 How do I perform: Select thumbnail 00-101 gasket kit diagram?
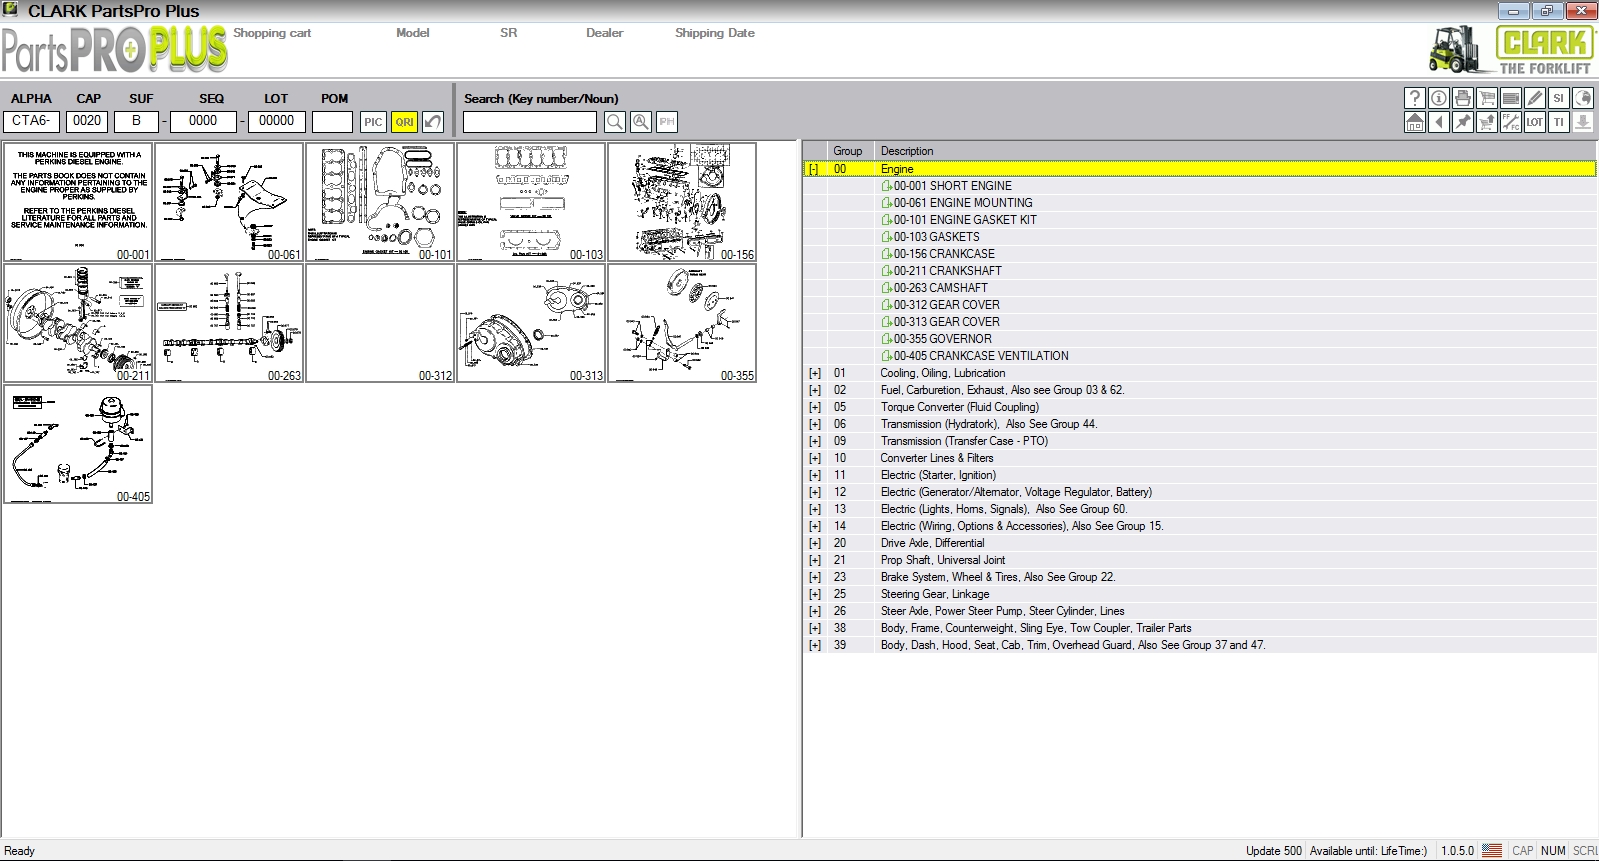coord(380,202)
